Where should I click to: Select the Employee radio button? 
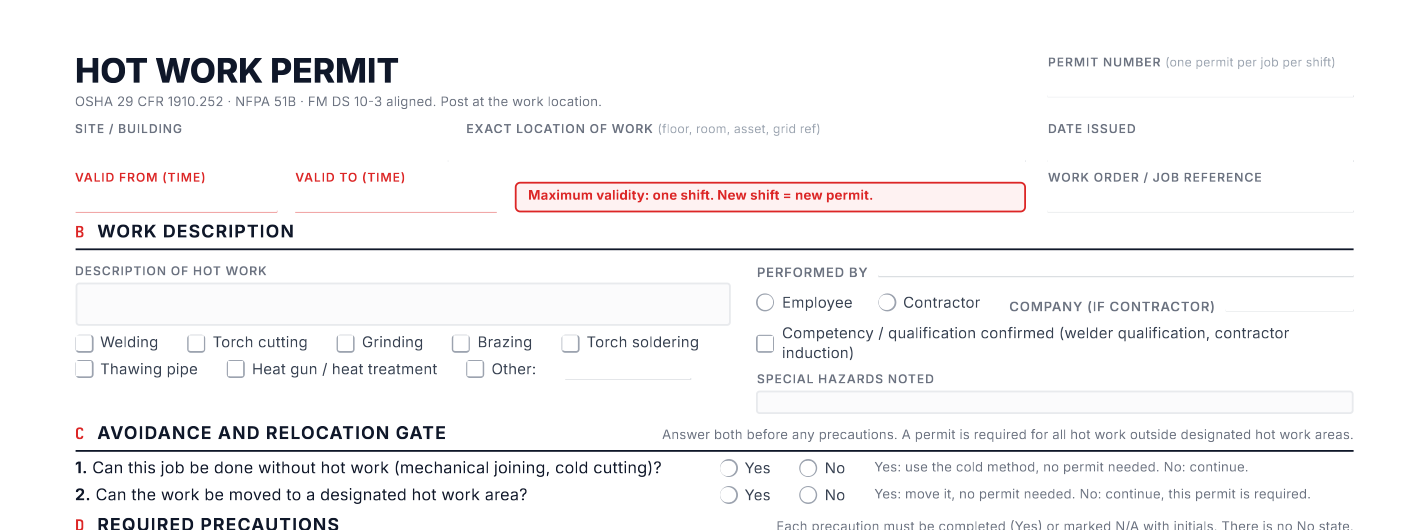coord(766,302)
